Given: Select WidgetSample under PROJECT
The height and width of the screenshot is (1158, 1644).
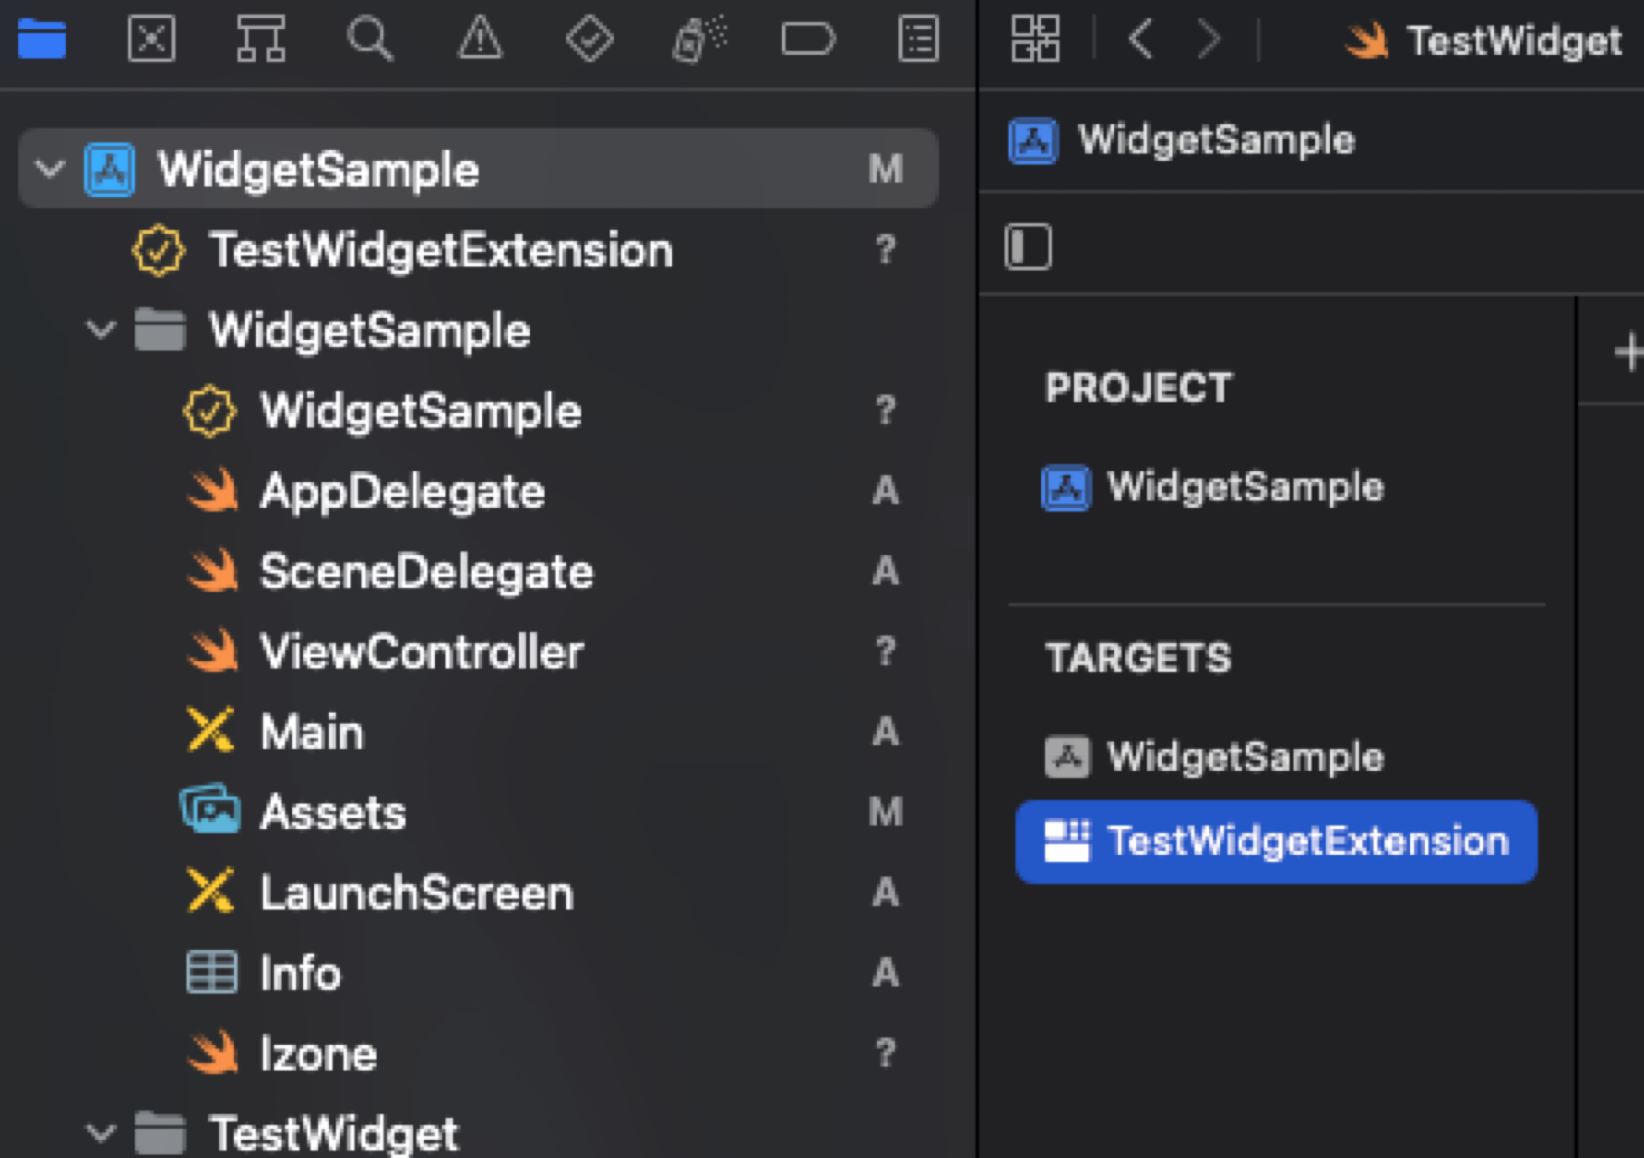Looking at the screenshot, I should coord(1244,488).
